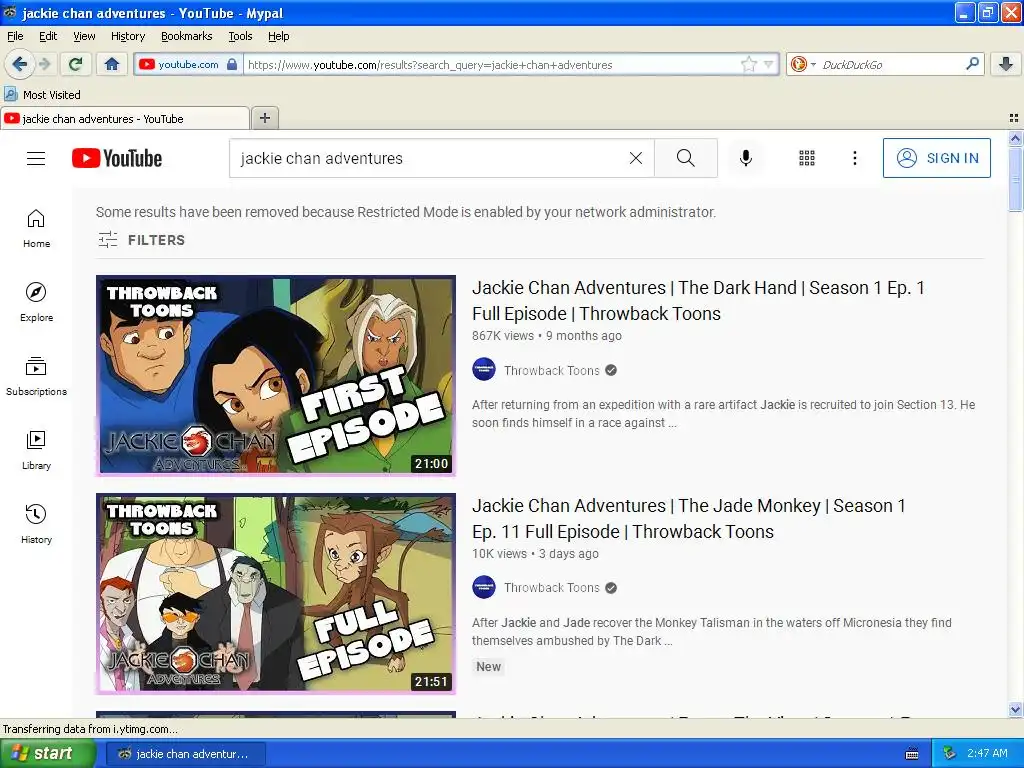The image size is (1024, 768).
Task: Click the YouTube logo
Action: [117, 158]
